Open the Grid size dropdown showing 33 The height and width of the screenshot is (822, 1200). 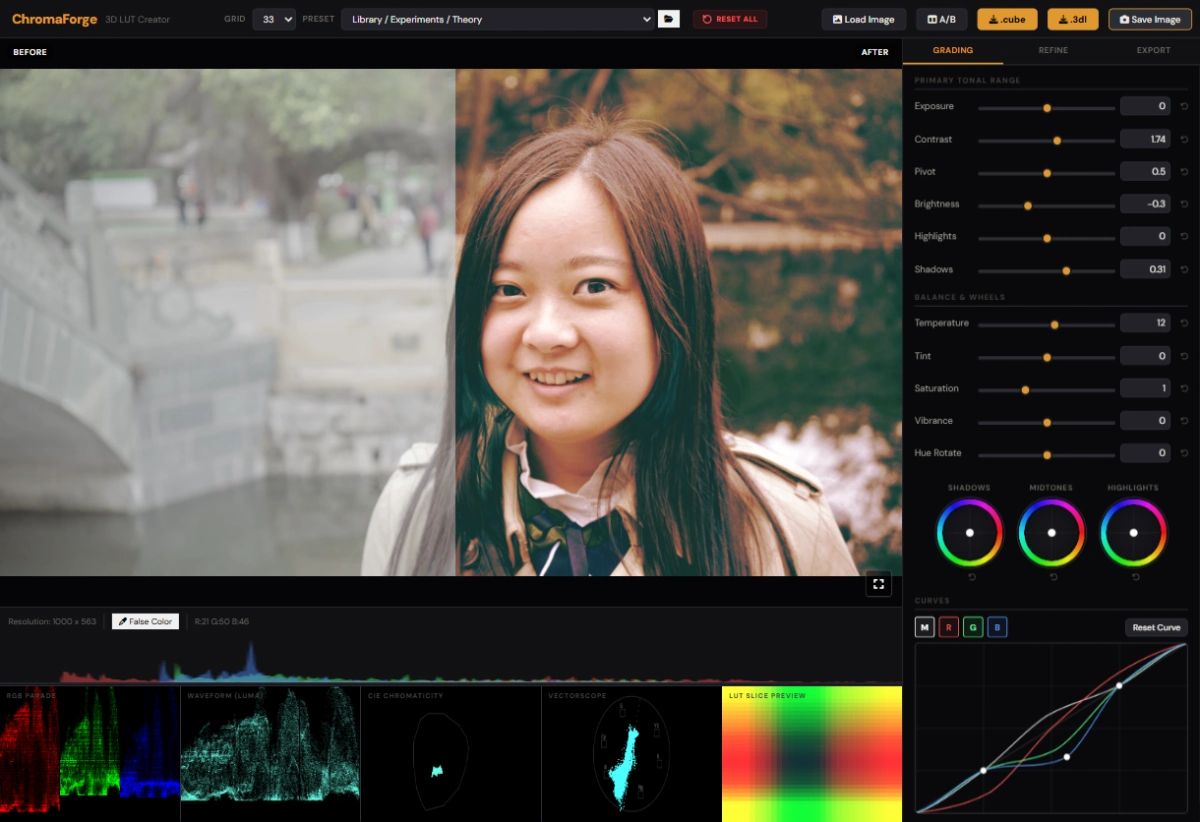(274, 19)
